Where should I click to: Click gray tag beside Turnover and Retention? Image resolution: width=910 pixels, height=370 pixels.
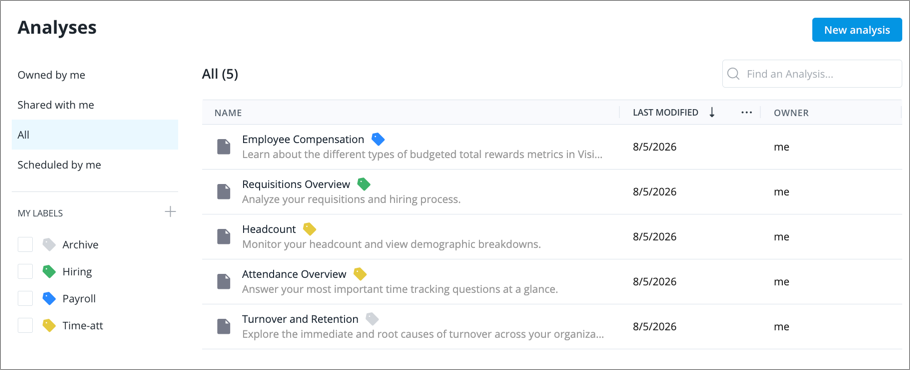click(x=372, y=319)
